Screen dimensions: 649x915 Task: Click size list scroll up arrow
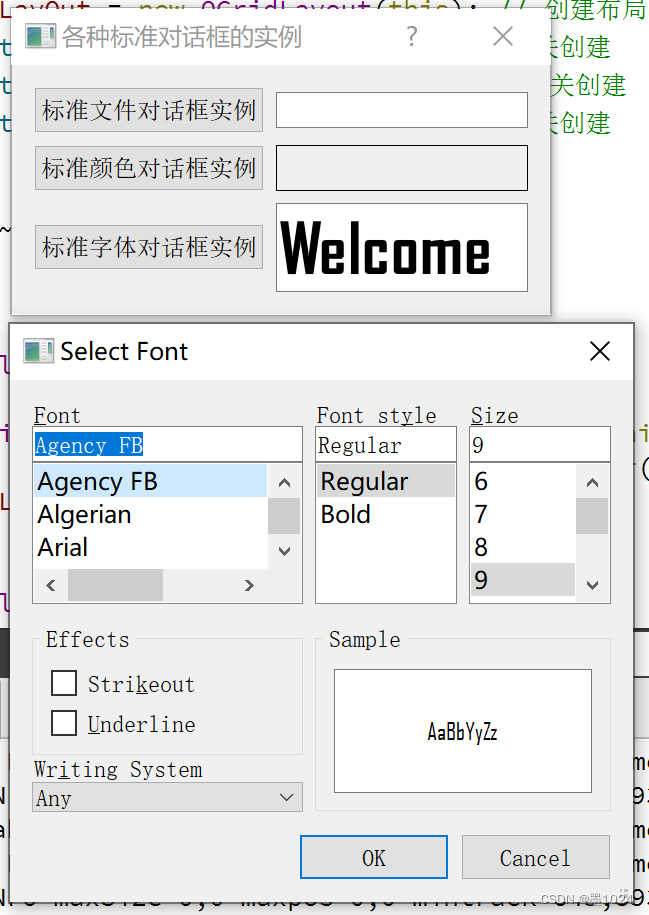[x=592, y=482]
